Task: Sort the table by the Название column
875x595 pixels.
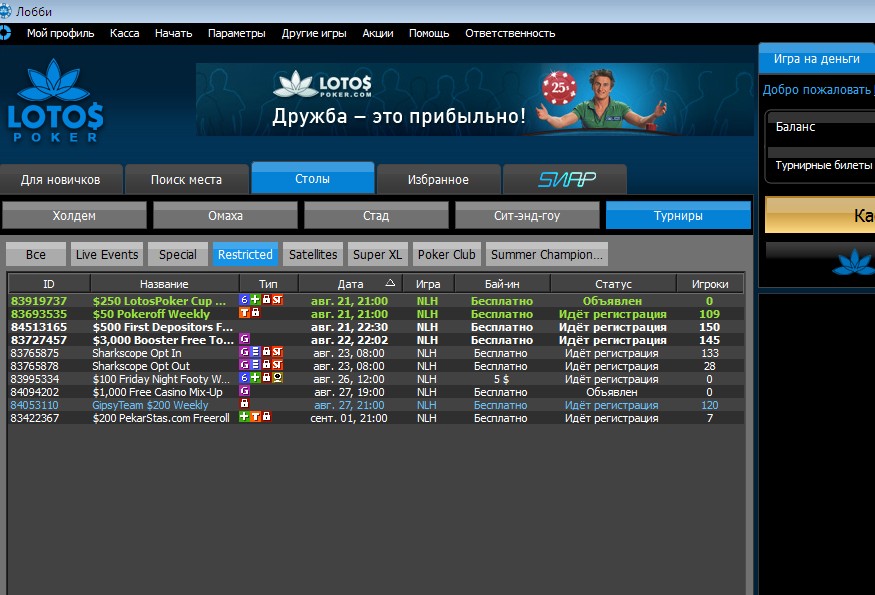Action: [165, 284]
